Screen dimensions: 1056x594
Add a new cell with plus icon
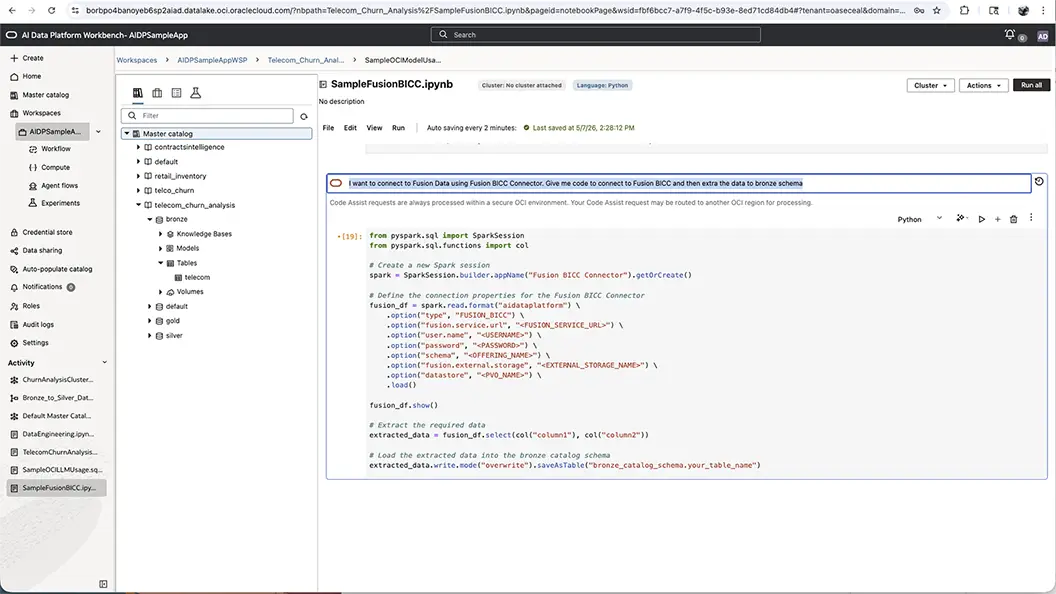[x=997, y=219]
